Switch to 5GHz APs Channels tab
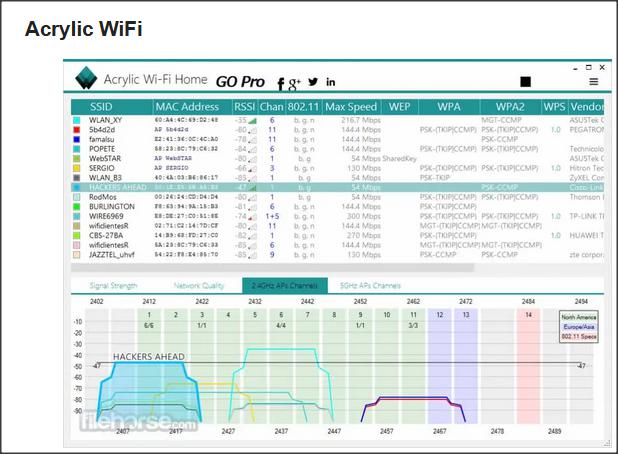The height and width of the screenshot is (454, 618). coord(370,286)
